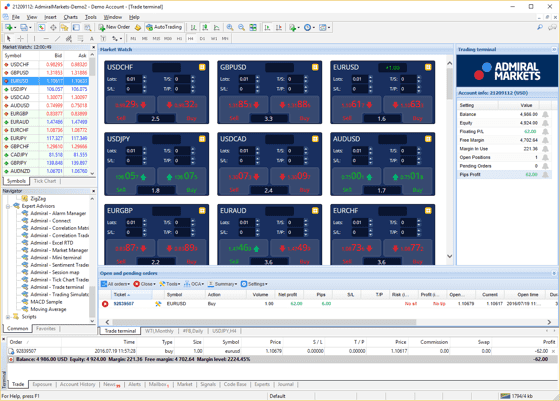Open the yellow USDCHF tile menu icon
Screen dimensions: 560x401
202,67
